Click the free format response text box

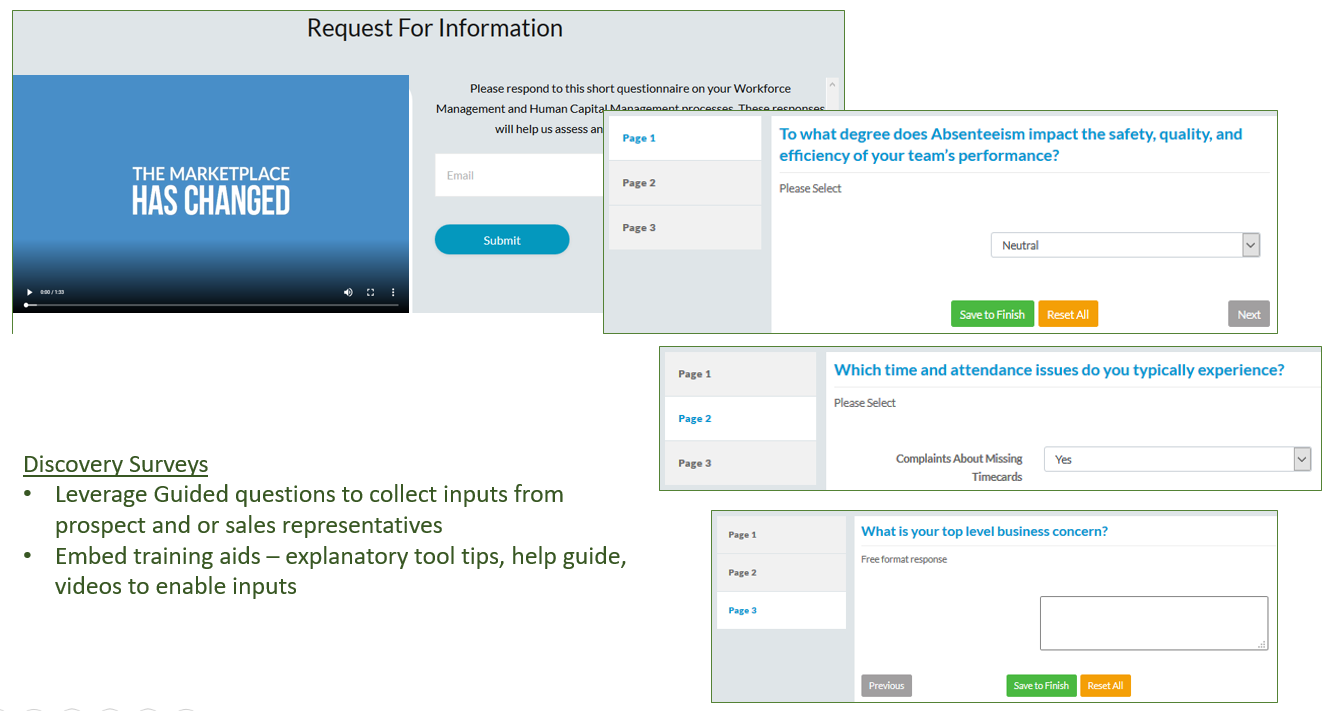tap(1153, 623)
